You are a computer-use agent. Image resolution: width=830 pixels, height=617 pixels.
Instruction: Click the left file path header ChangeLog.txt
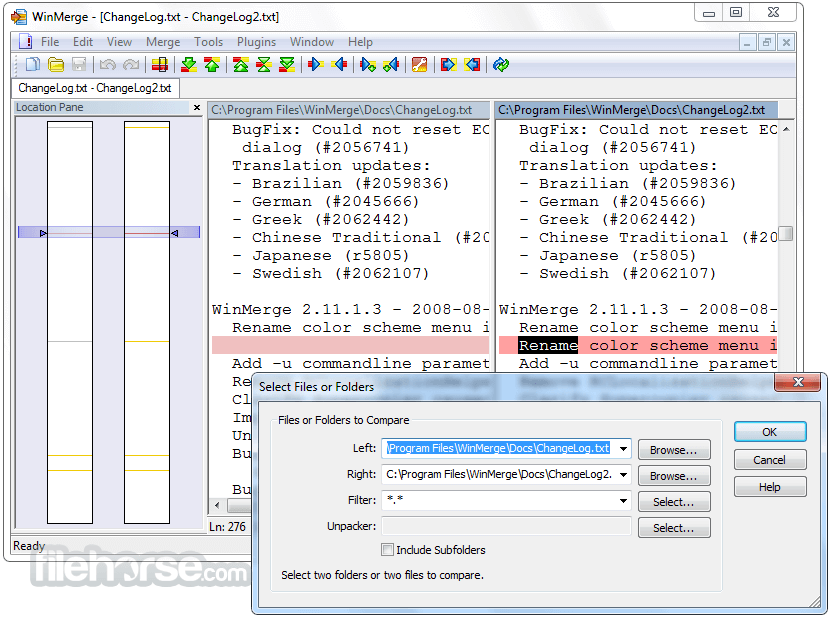pyautogui.click(x=347, y=110)
